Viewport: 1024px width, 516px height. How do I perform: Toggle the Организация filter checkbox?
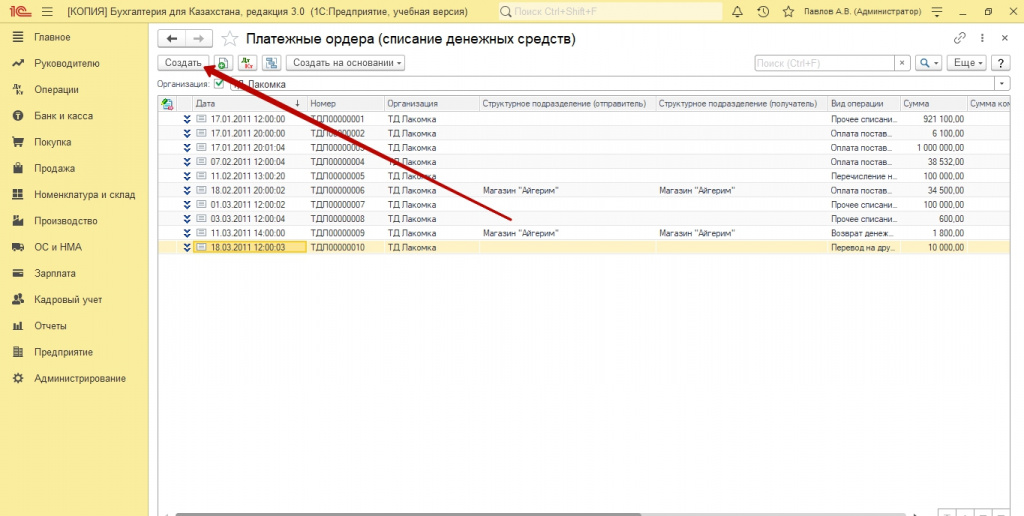click(x=219, y=84)
